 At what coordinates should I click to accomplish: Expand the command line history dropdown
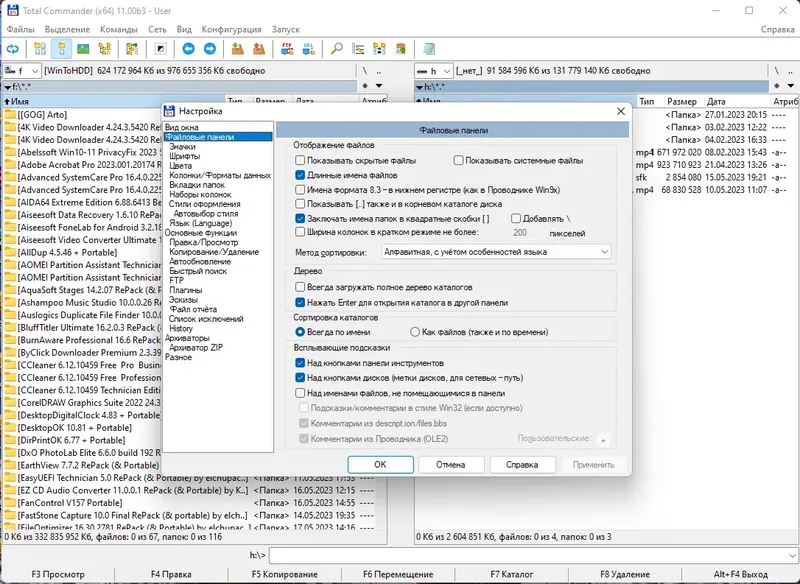pos(792,555)
